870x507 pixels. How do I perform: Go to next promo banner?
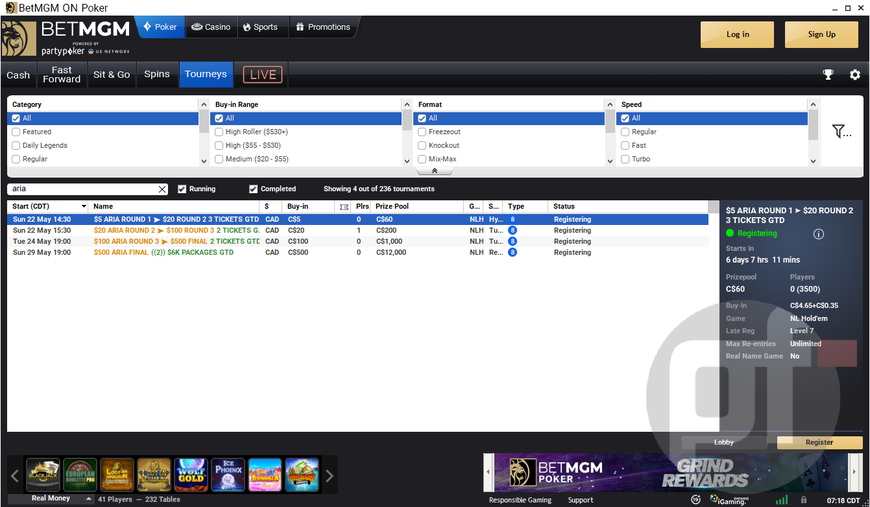tap(854, 472)
